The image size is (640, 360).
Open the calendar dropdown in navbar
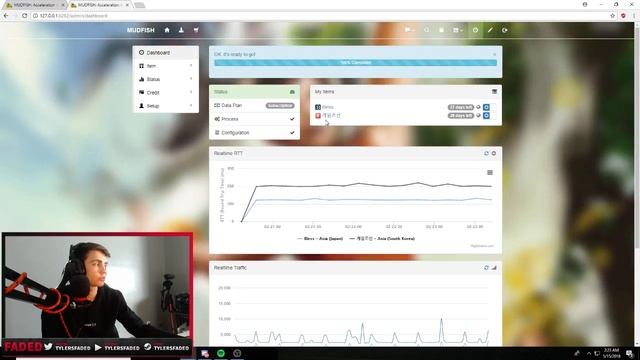458,30
